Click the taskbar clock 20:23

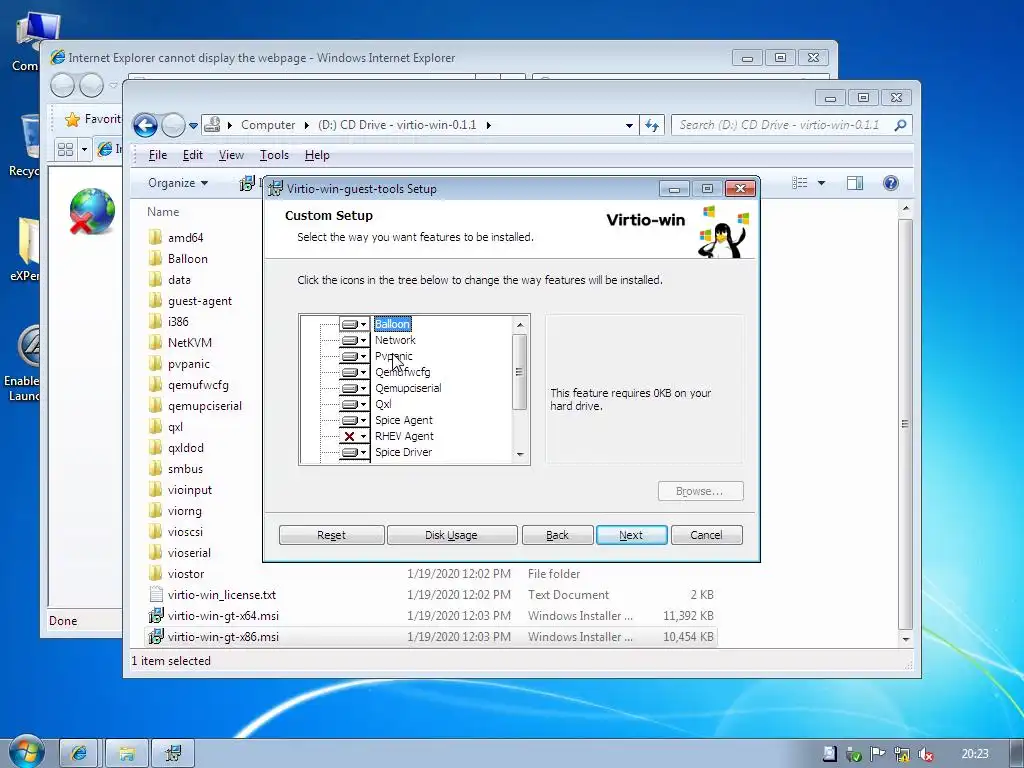[975, 754]
